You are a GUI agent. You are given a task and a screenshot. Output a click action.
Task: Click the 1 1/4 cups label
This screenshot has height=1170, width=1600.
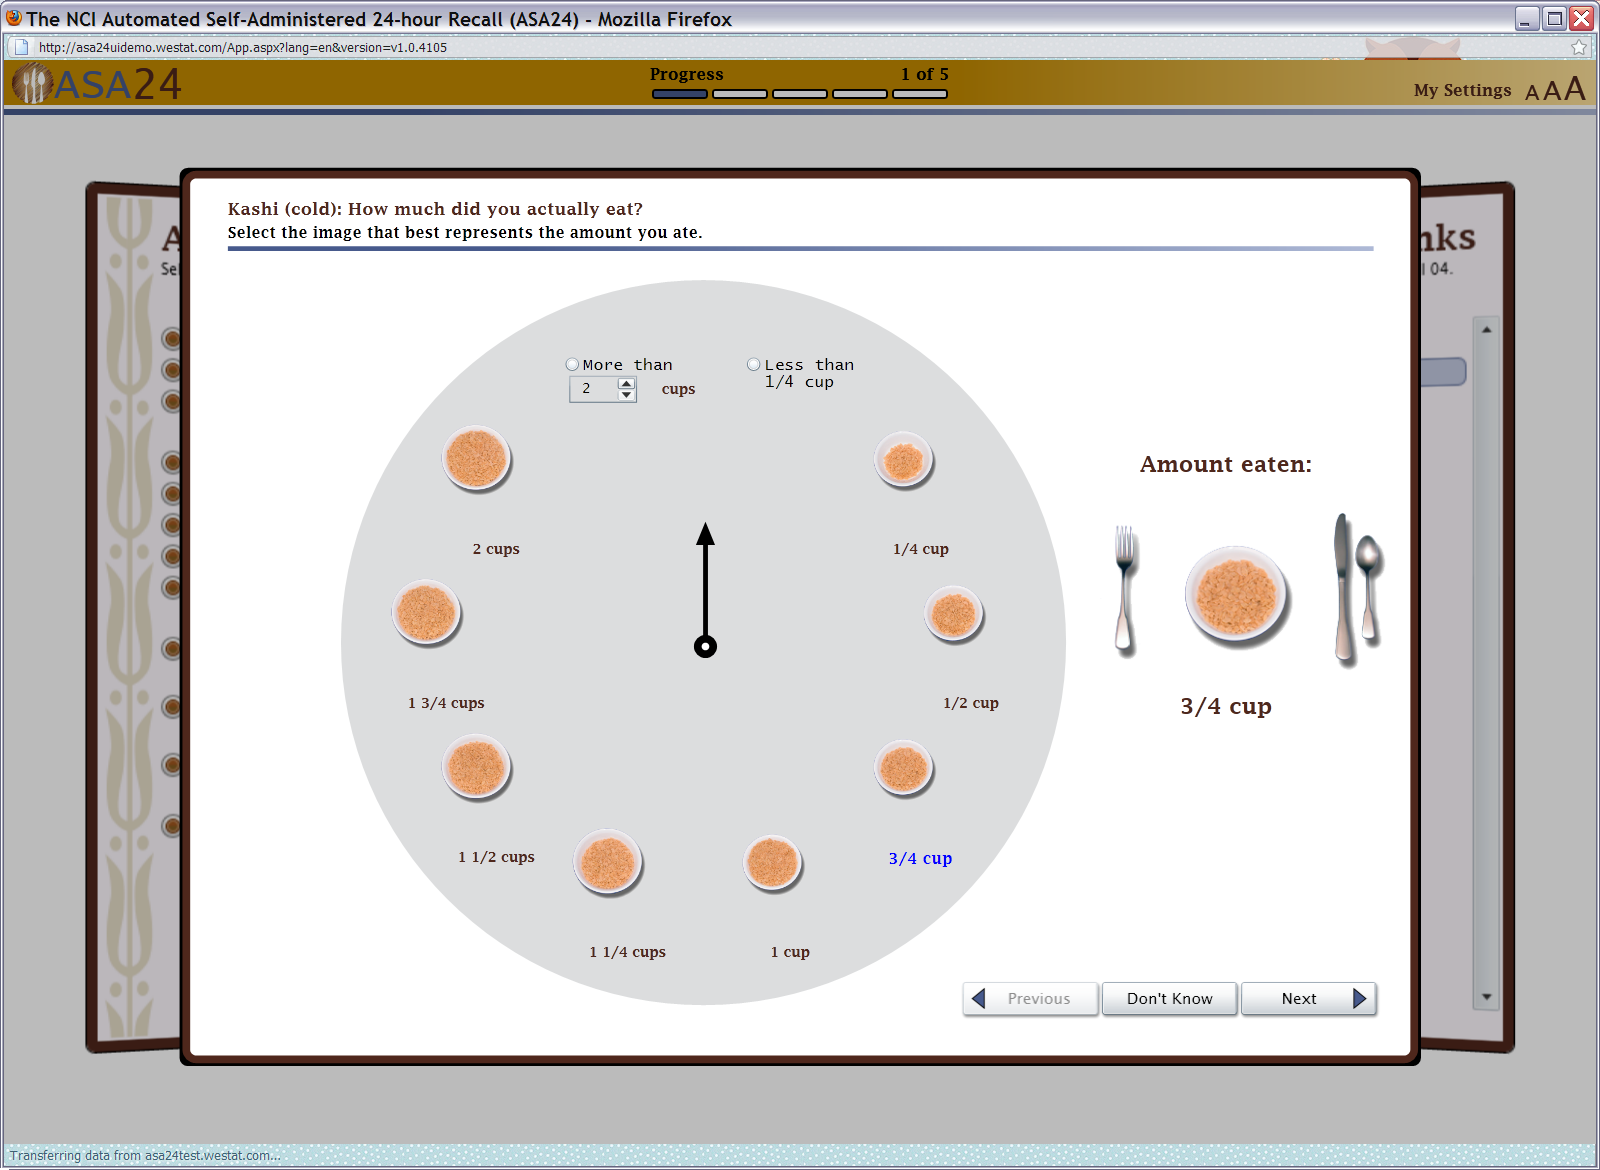(628, 952)
